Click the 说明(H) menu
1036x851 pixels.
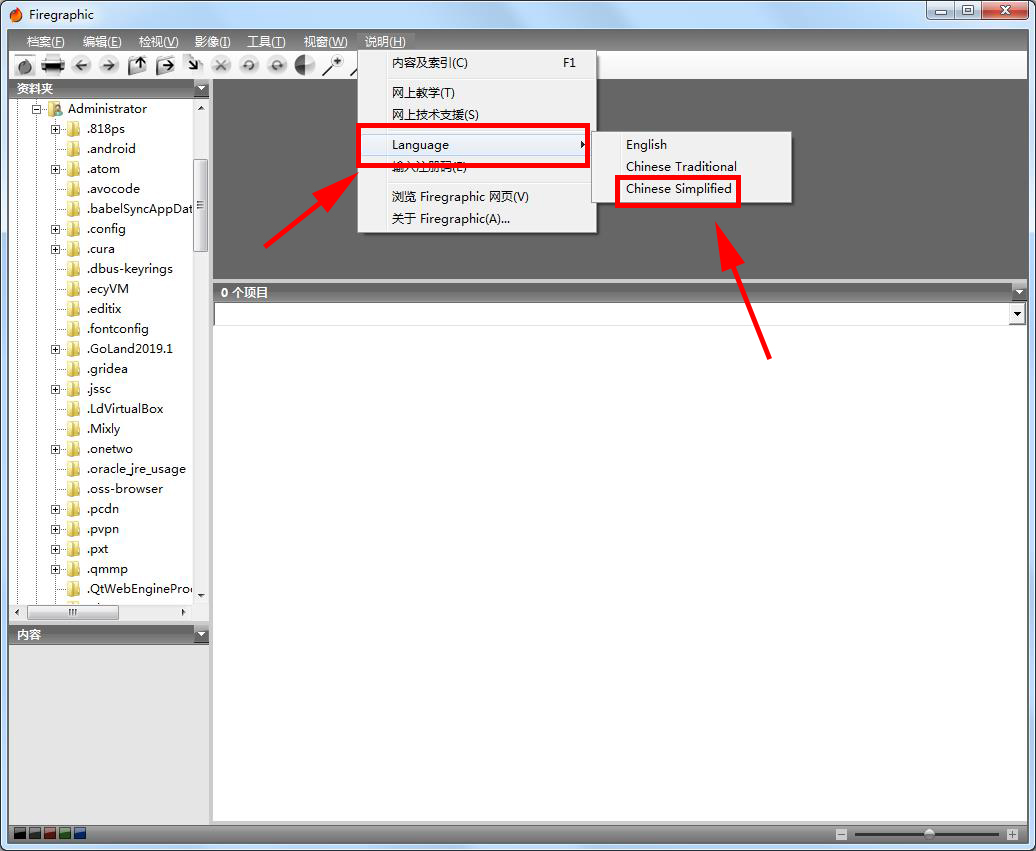coord(385,42)
